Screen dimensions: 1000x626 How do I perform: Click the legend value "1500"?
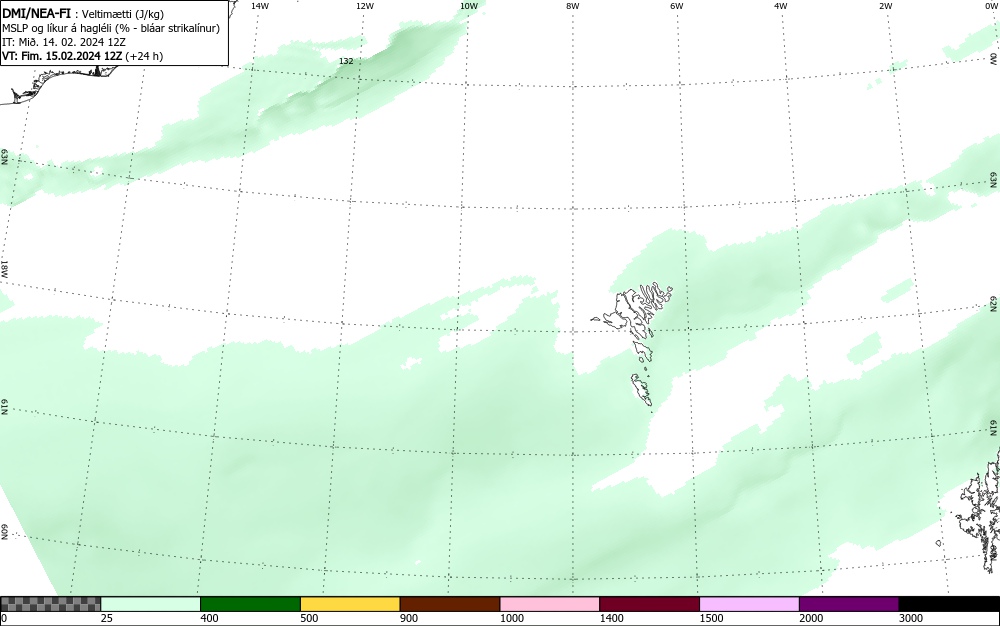pos(711,618)
